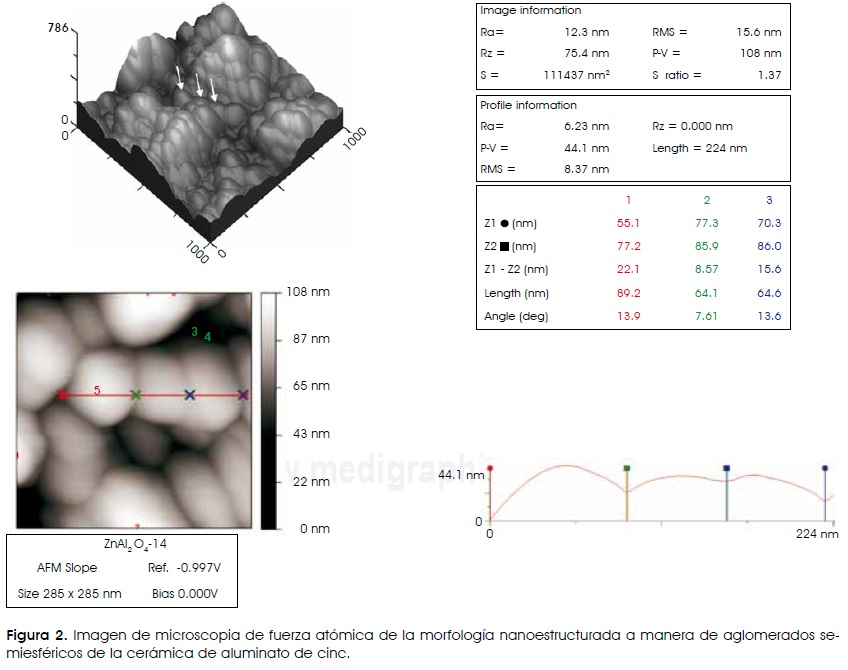Click the purple X marker at the line's right end

[x=243, y=395]
